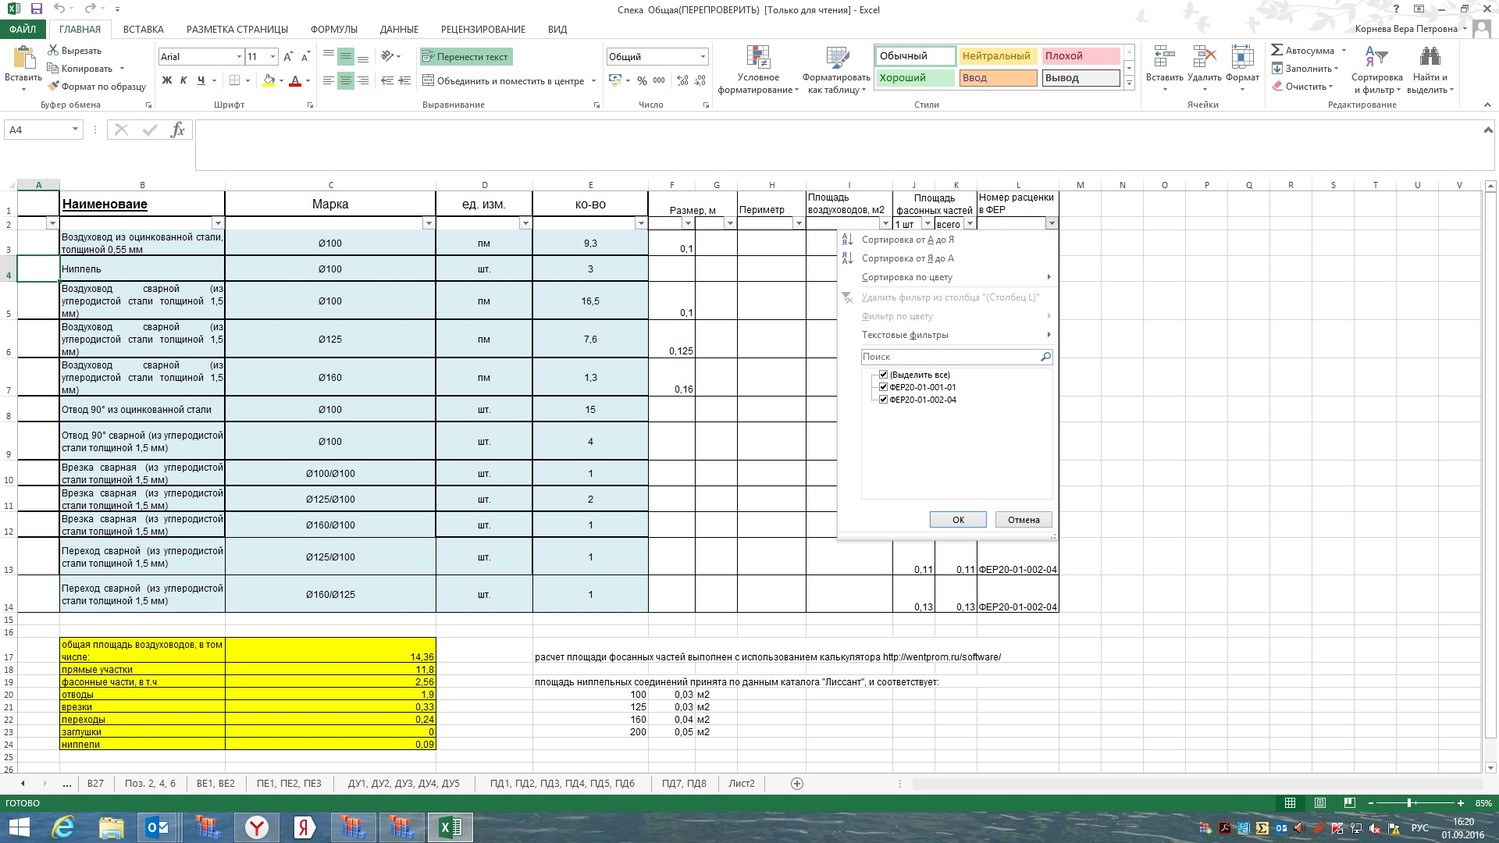This screenshot has height=843, width=1499.
Task: Decrease the cell indent
Action: pyautogui.click(x=387, y=81)
